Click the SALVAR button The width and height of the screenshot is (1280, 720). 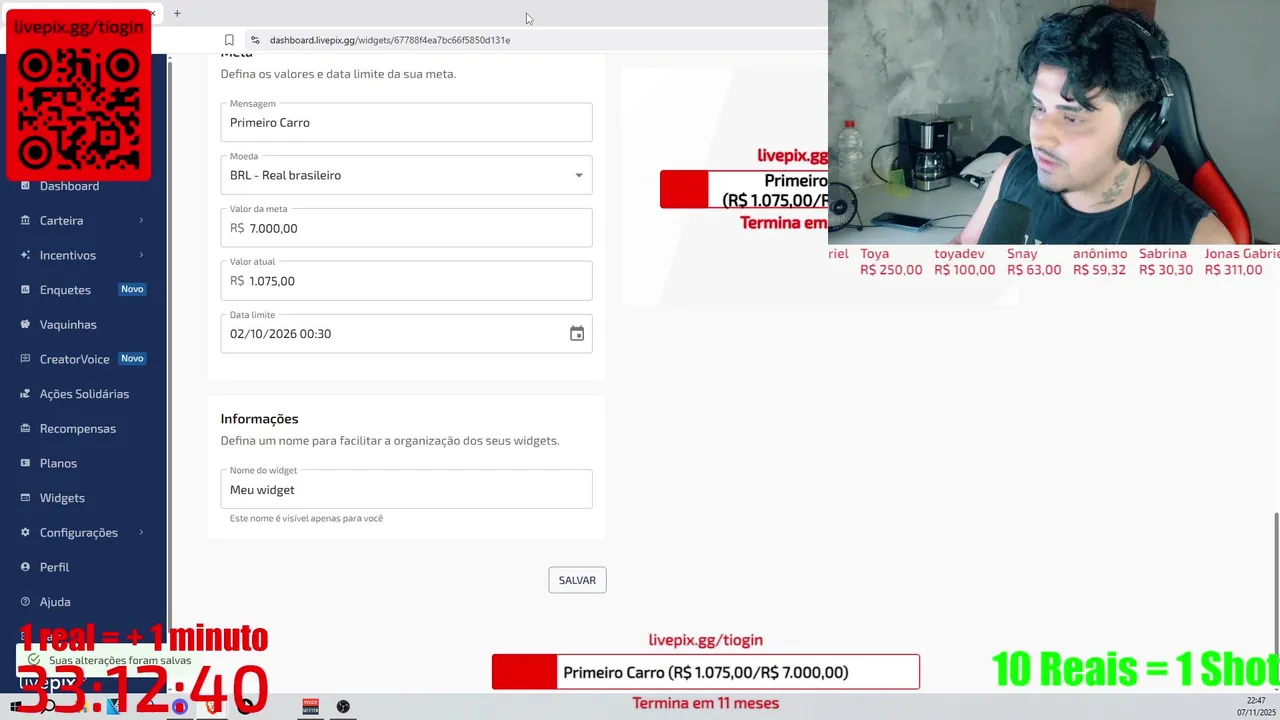577,580
